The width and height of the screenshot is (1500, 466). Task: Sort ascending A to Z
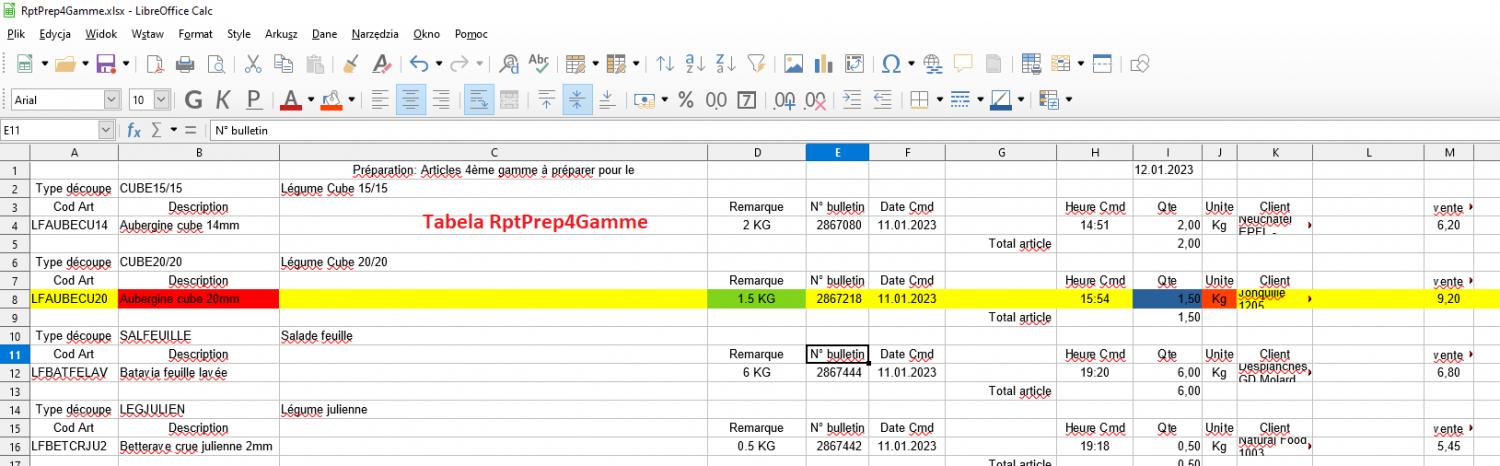point(695,64)
